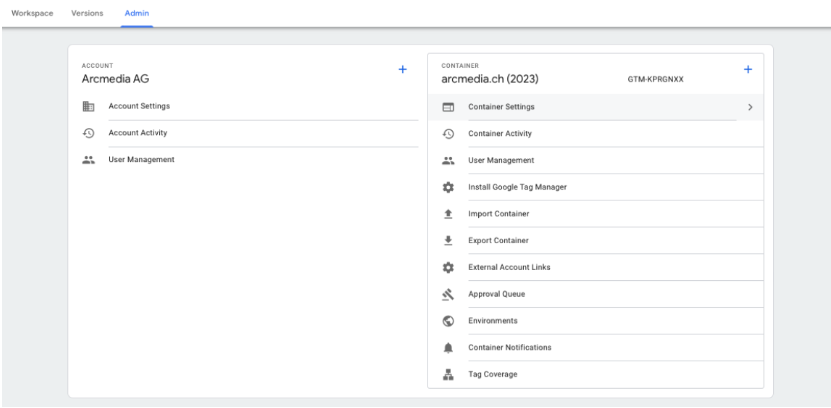The width and height of the screenshot is (831, 408).
Task: Click the Import Container upload icon
Action: tap(448, 214)
